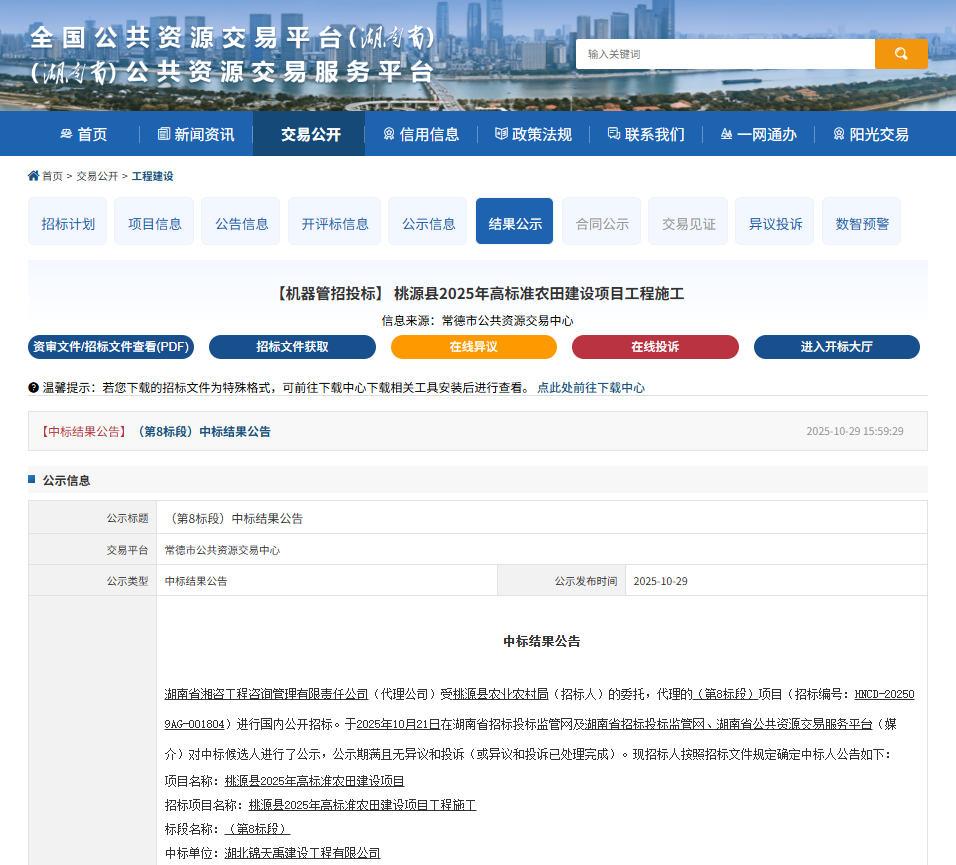Viewport: 956px width, 865px height.
Task: Switch to the 开评标信息 tab
Action: [334, 221]
